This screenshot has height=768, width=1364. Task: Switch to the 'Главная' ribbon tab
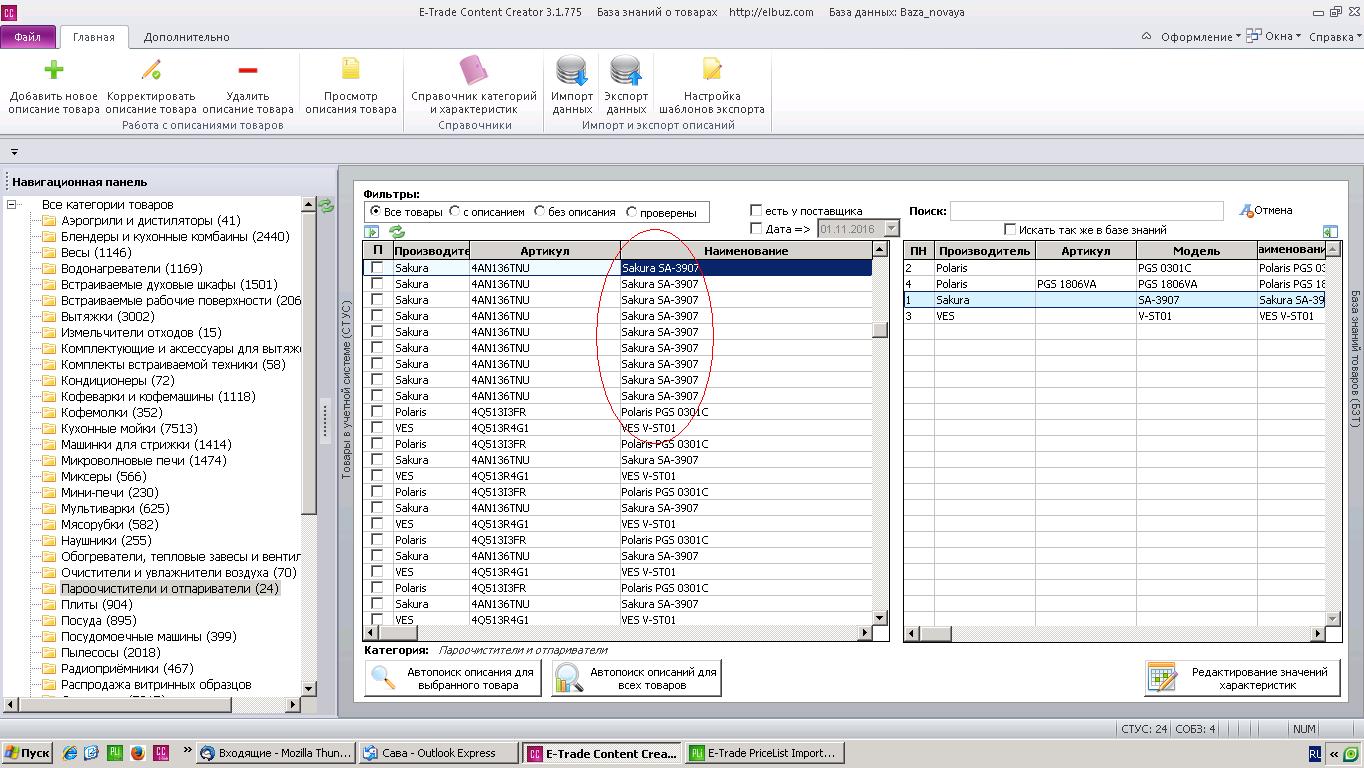click(94, 37)
